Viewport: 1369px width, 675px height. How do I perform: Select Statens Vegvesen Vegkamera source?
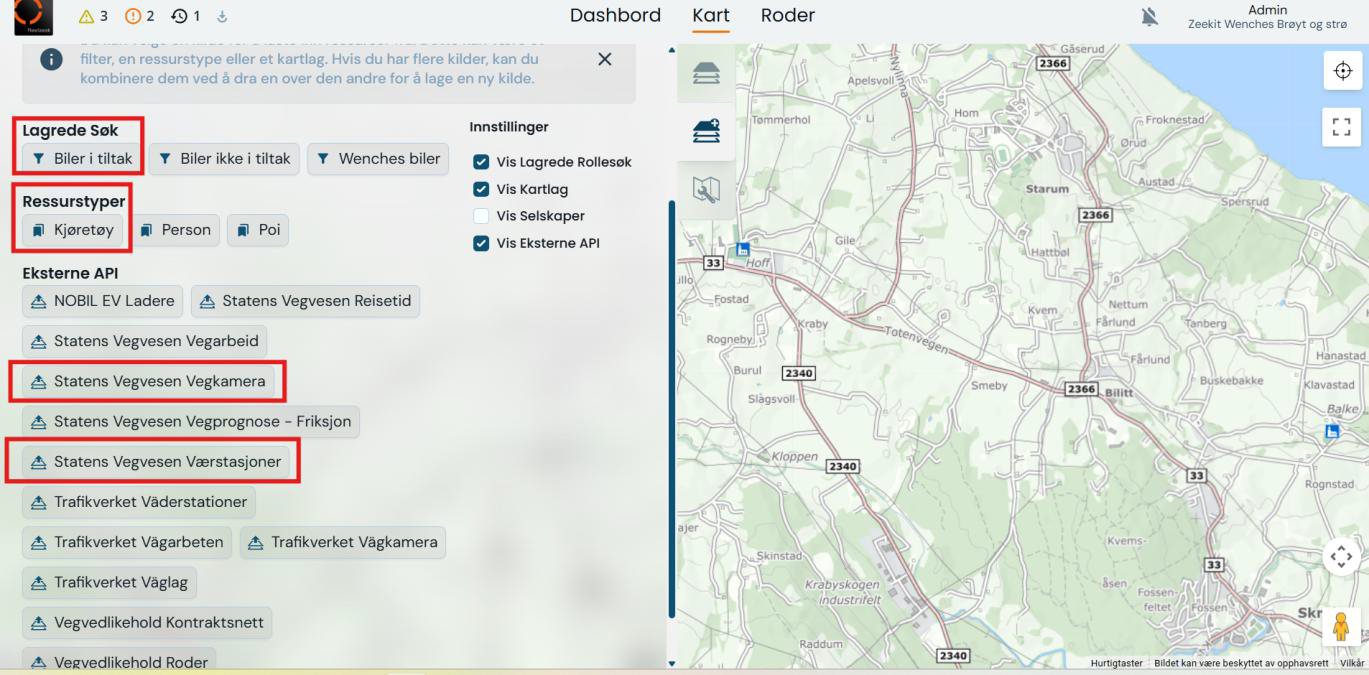(148, 381)
